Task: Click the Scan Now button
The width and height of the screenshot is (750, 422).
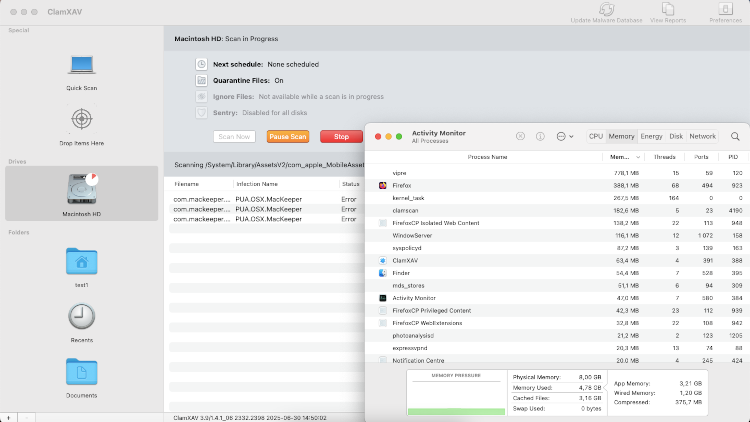Action: (x=234, y=136)
